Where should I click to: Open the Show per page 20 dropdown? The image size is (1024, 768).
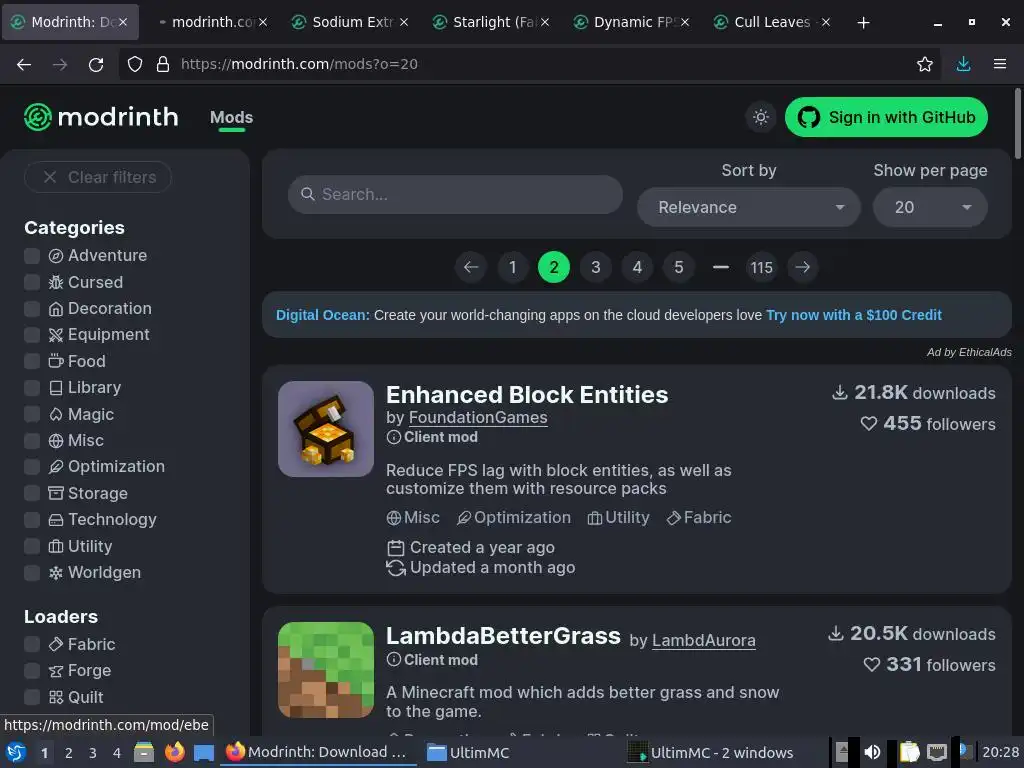[930, 208]
